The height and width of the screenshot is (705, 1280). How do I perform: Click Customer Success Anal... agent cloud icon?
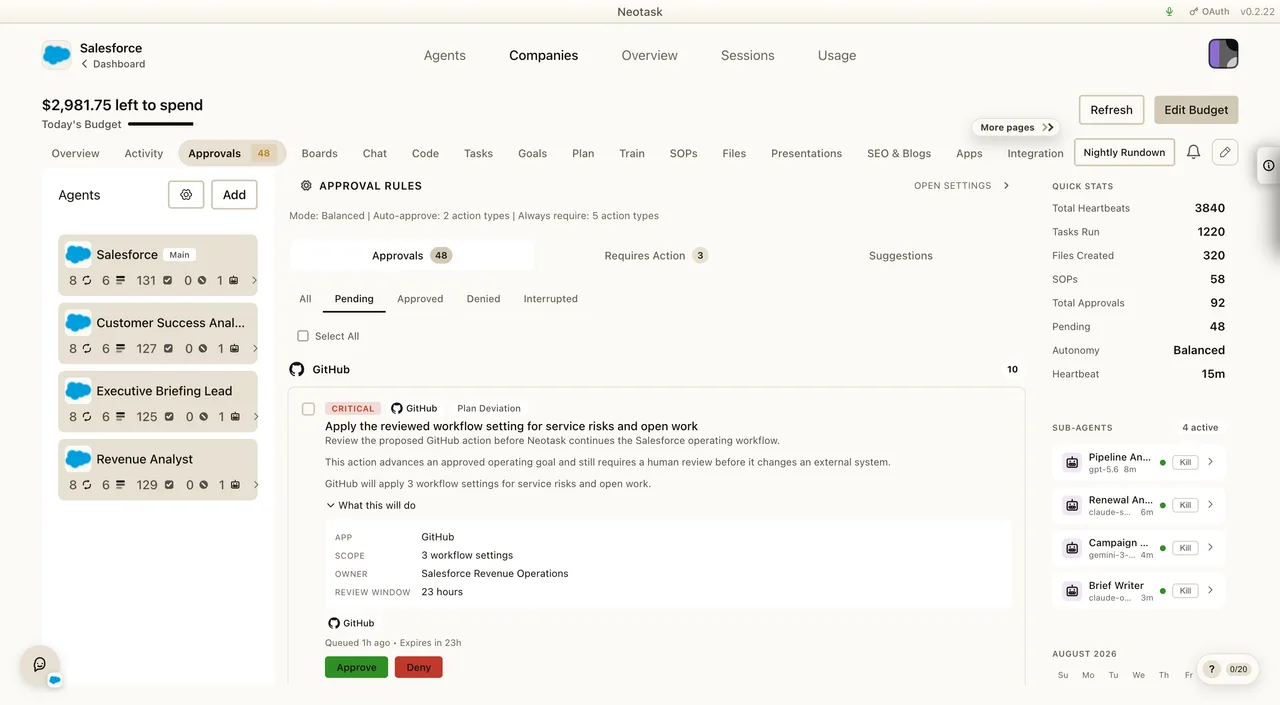(78, 322)
